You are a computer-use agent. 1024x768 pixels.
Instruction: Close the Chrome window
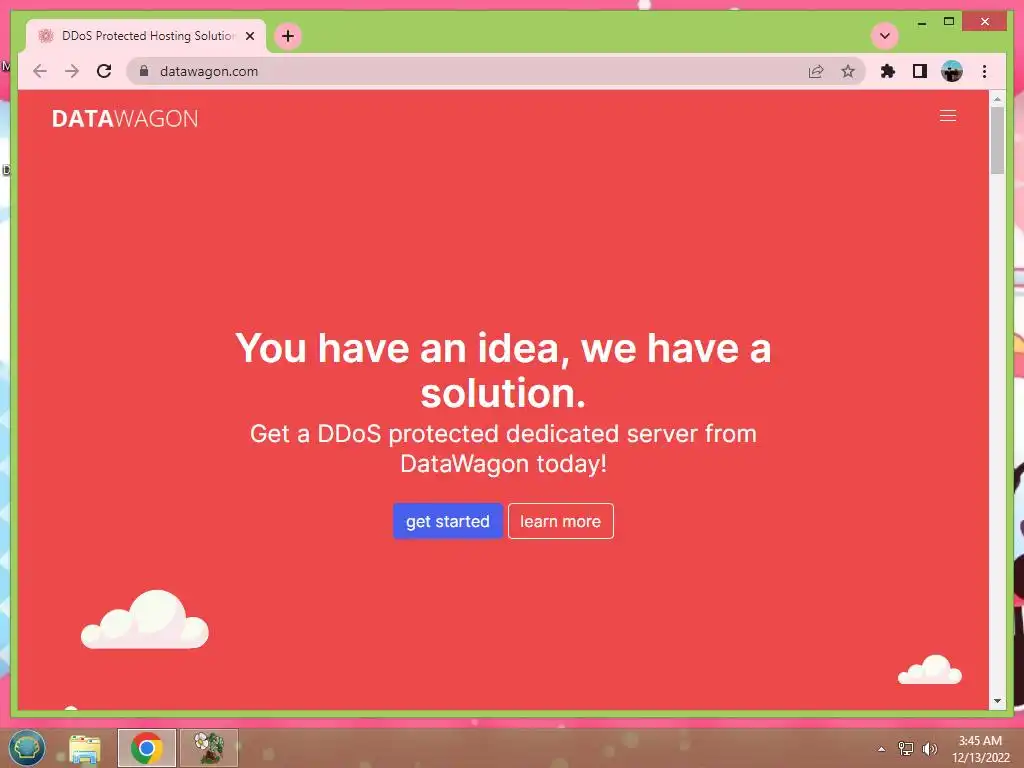point(985,22)
